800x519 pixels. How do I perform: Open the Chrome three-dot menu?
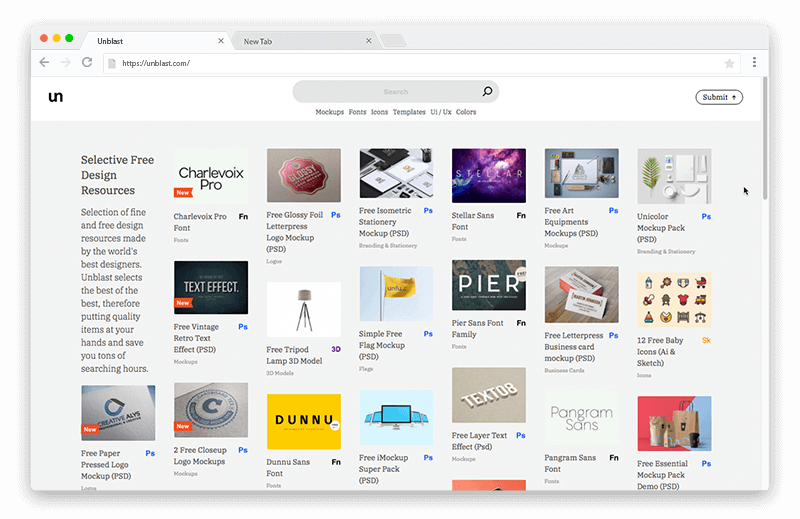click(754, 63)
